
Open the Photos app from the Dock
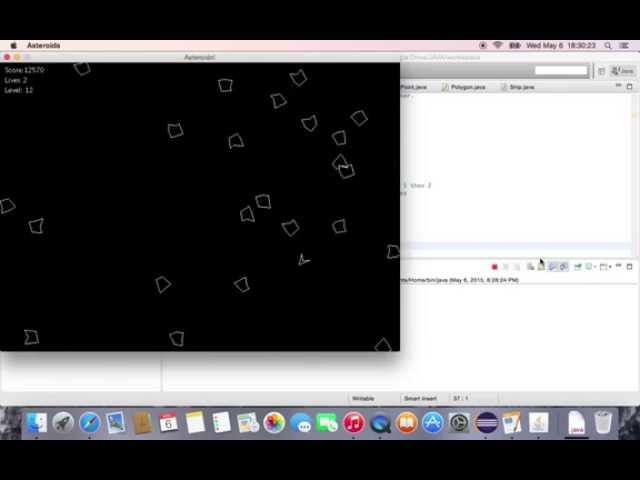(274, 422)
